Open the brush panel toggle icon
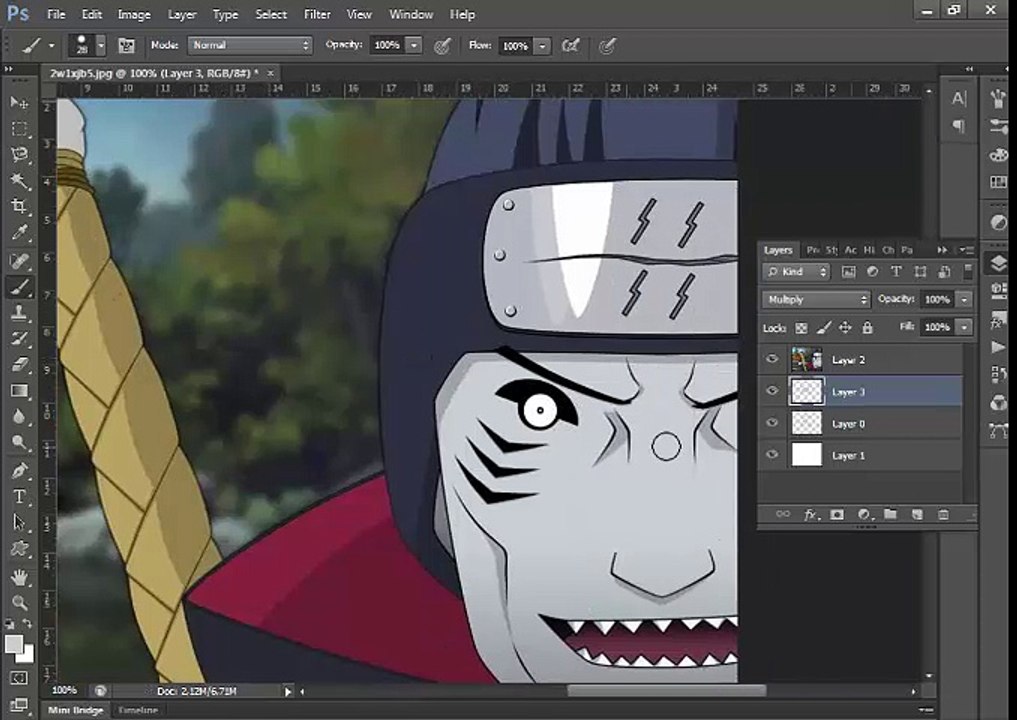Image resolution: width=1017 pixels, height=720 pixels. tap(126, 45)
